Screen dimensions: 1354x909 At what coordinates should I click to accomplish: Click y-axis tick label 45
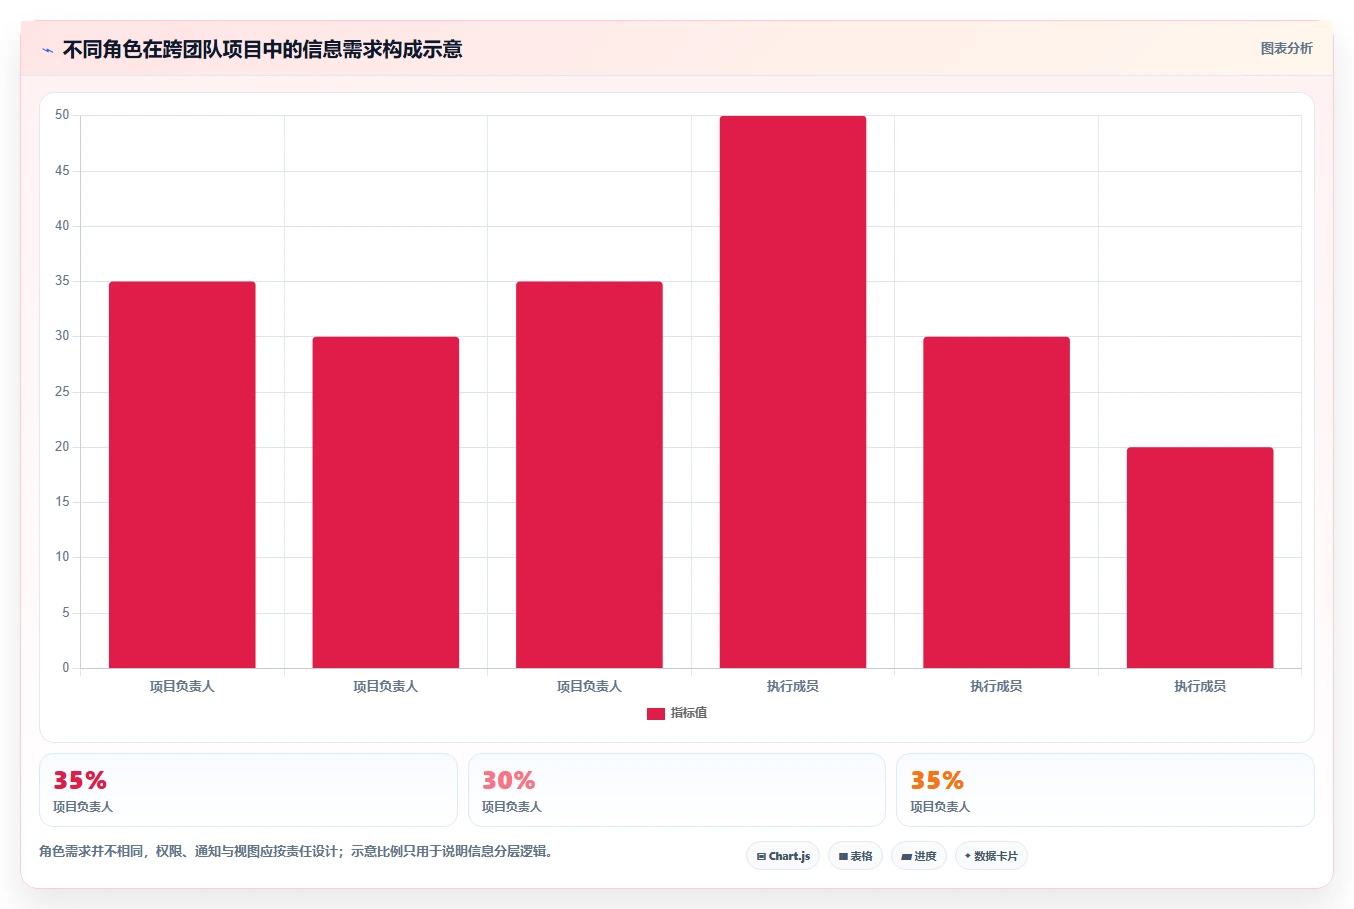pos(63,171)
